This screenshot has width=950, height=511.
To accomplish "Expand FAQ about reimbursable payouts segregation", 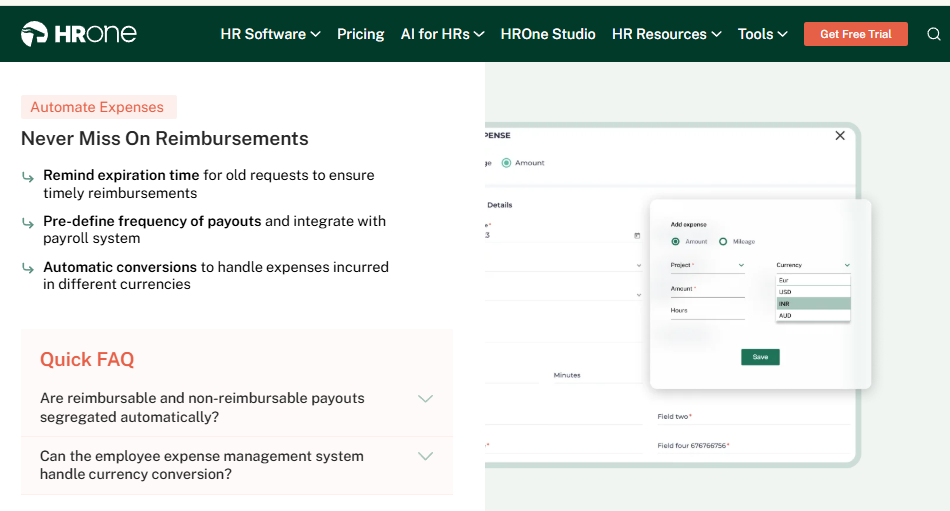I will point(237,407).
